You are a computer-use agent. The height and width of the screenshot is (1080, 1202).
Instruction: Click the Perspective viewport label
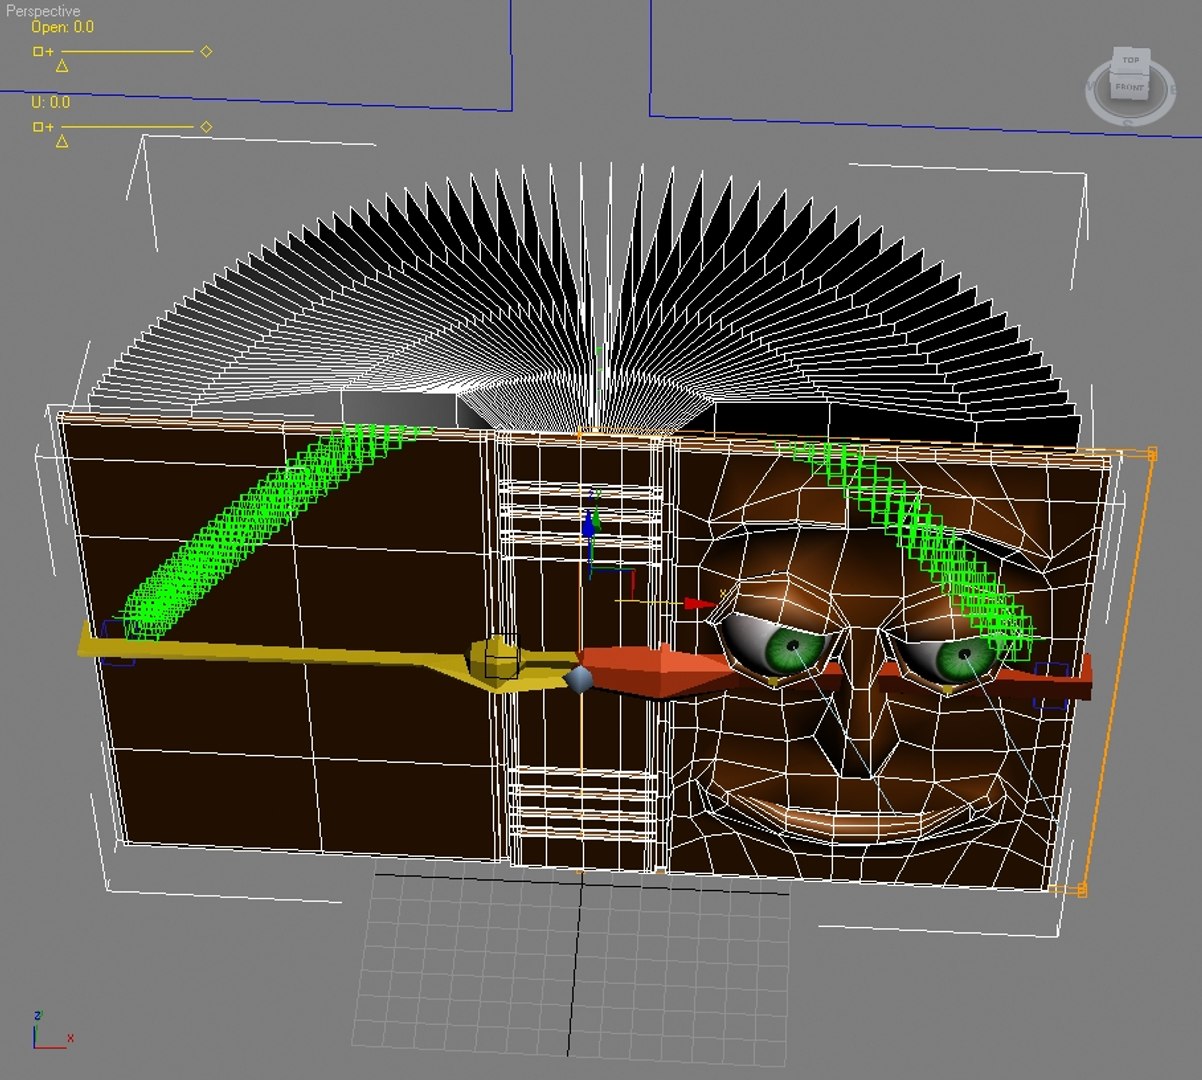click(42, 11)
